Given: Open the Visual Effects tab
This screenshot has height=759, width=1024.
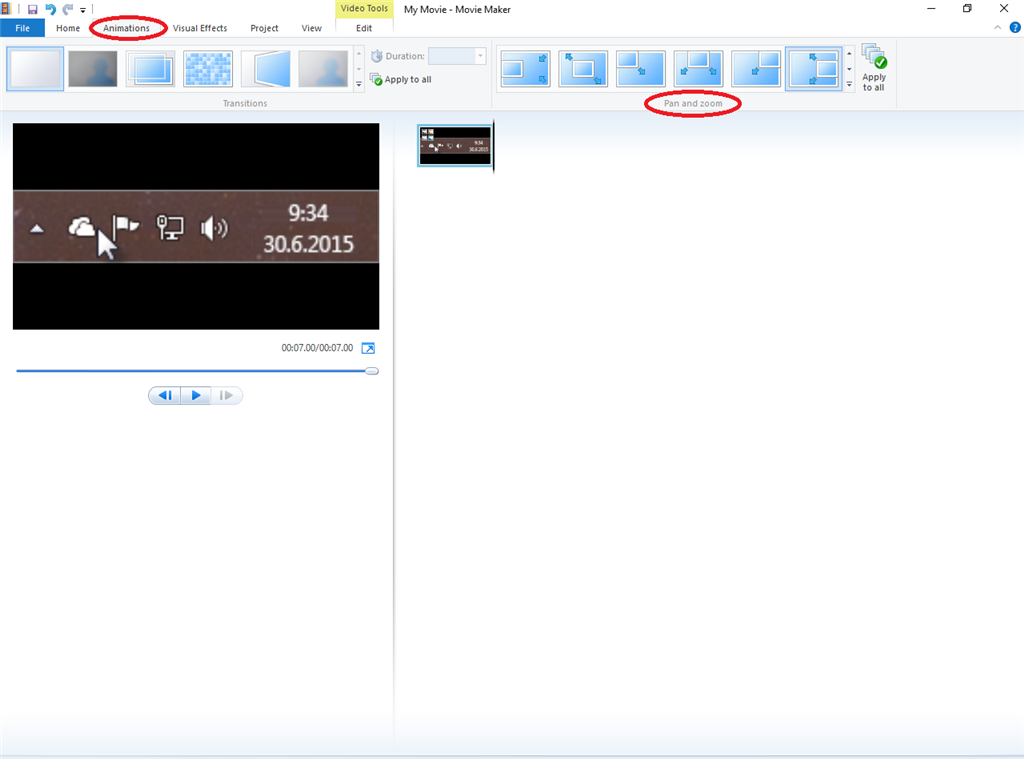Looking at the screenshot, I should tap(200, 28).
